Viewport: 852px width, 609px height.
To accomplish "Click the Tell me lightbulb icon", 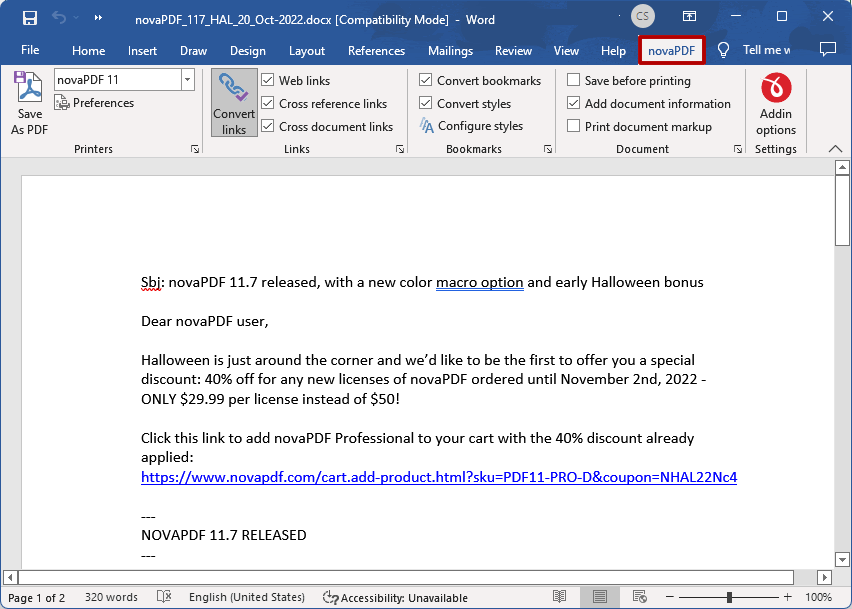I will pos(723,51).
